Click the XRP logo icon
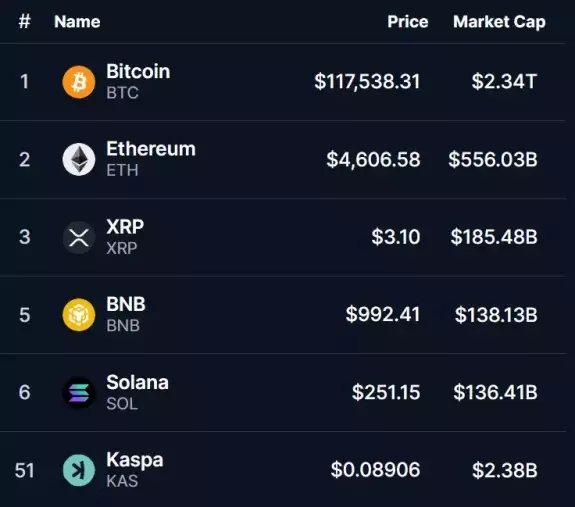 tap(79, 238)
